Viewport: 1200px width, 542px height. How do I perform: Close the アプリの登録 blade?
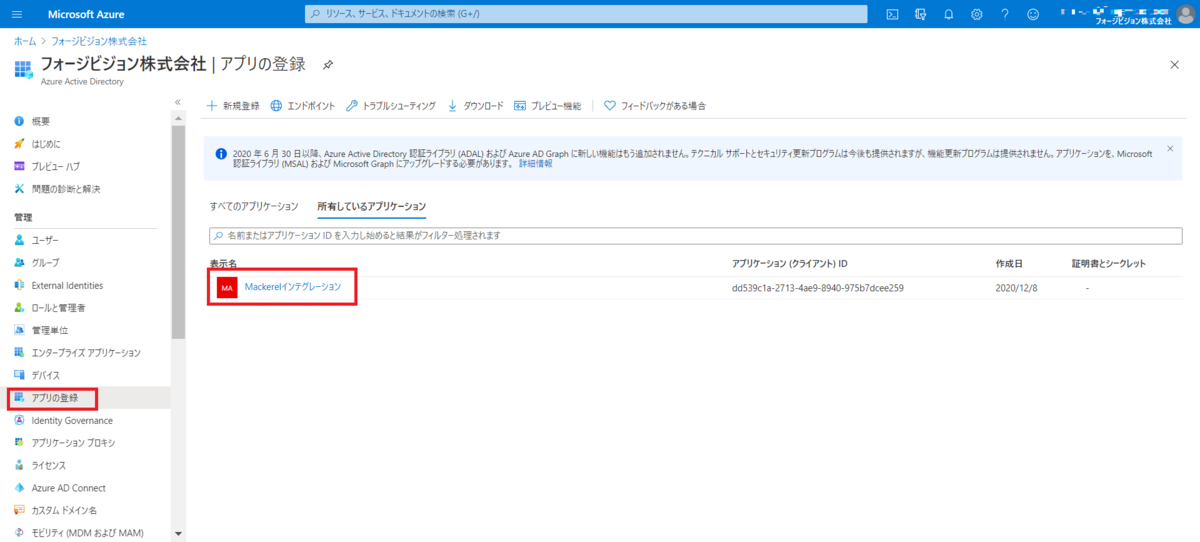[1174, 64]
